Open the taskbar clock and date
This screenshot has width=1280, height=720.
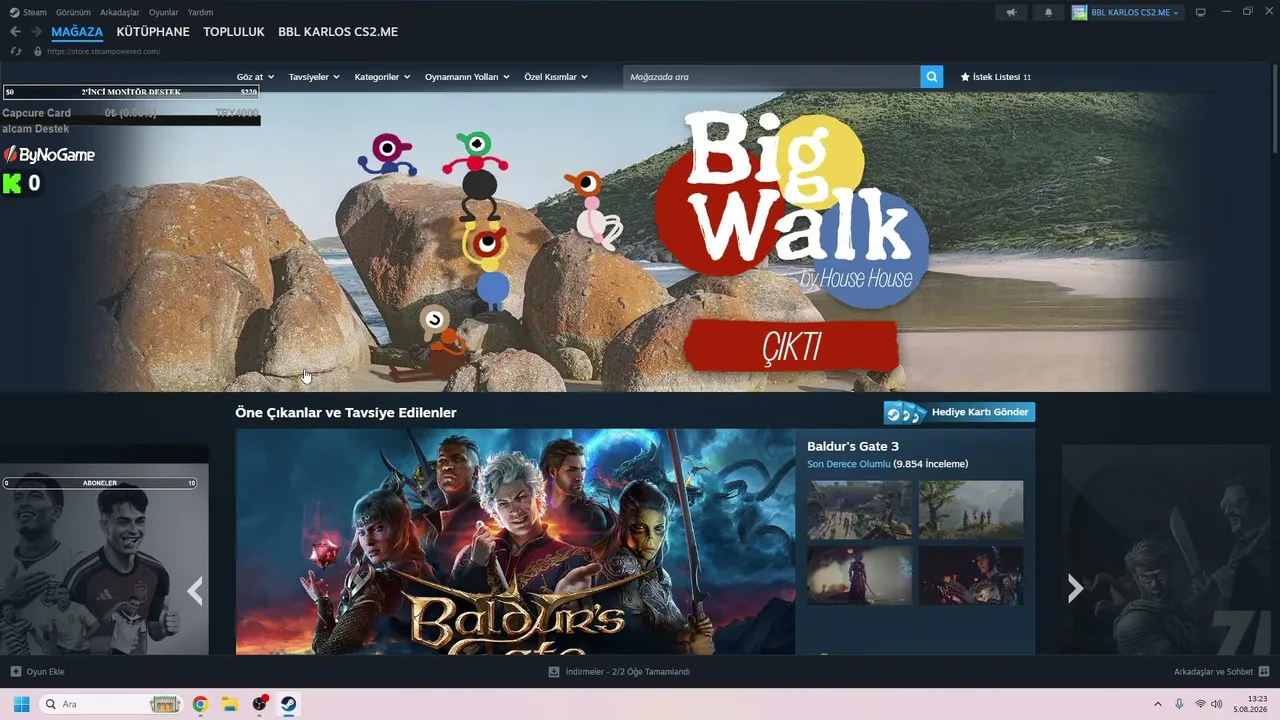click(1249, 704)
